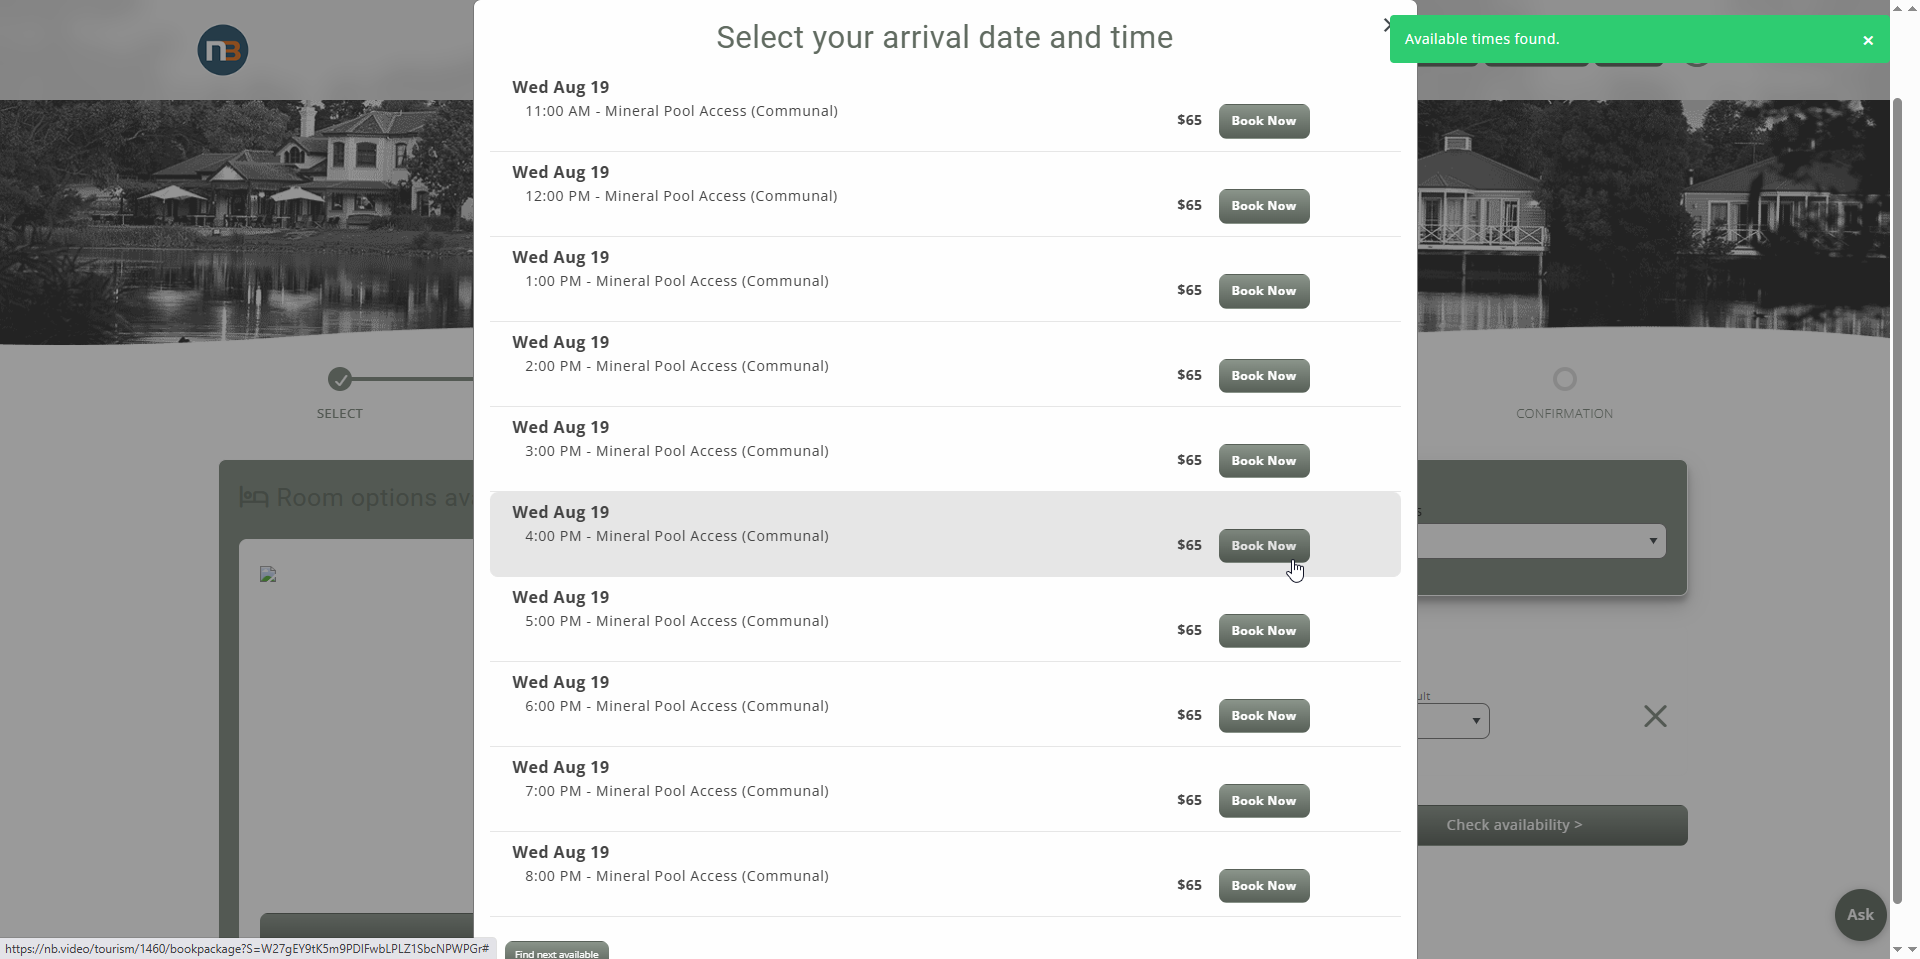The width and height of the screenshot is (1920, 959).
Task: Click Find next available button
Action: [x=556, y=952]
